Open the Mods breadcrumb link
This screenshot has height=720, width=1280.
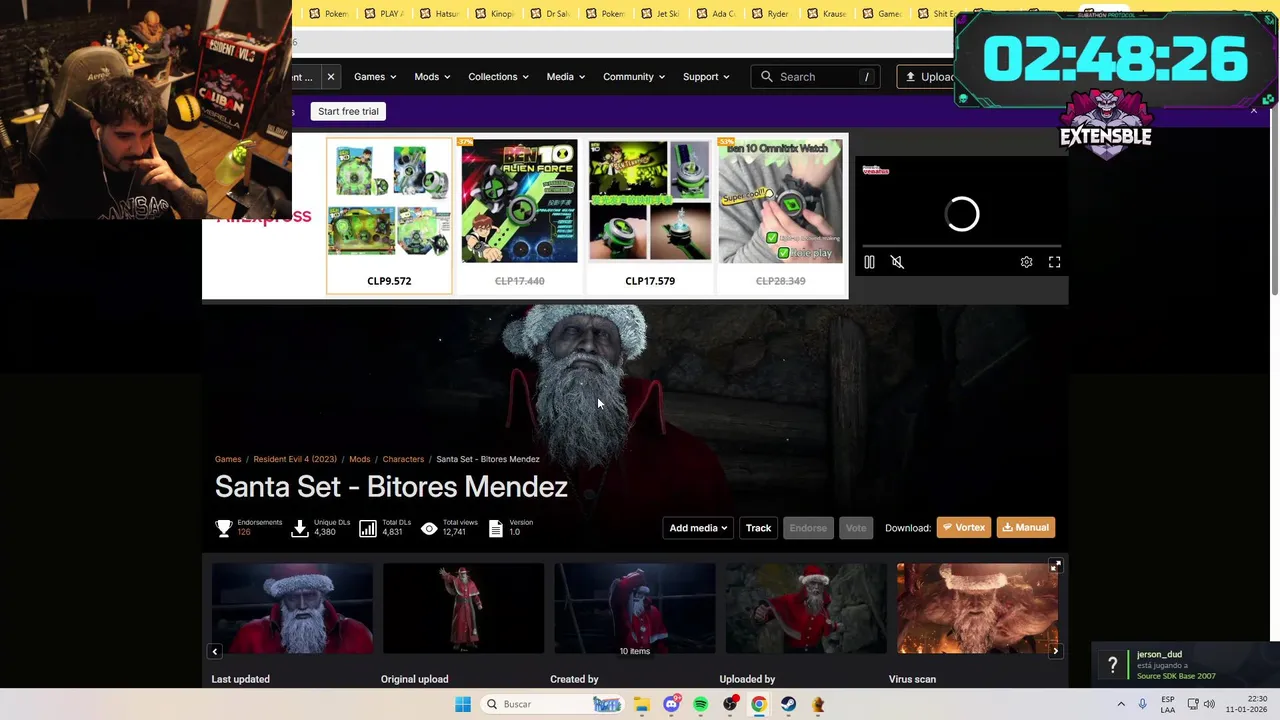click(359, 459)
